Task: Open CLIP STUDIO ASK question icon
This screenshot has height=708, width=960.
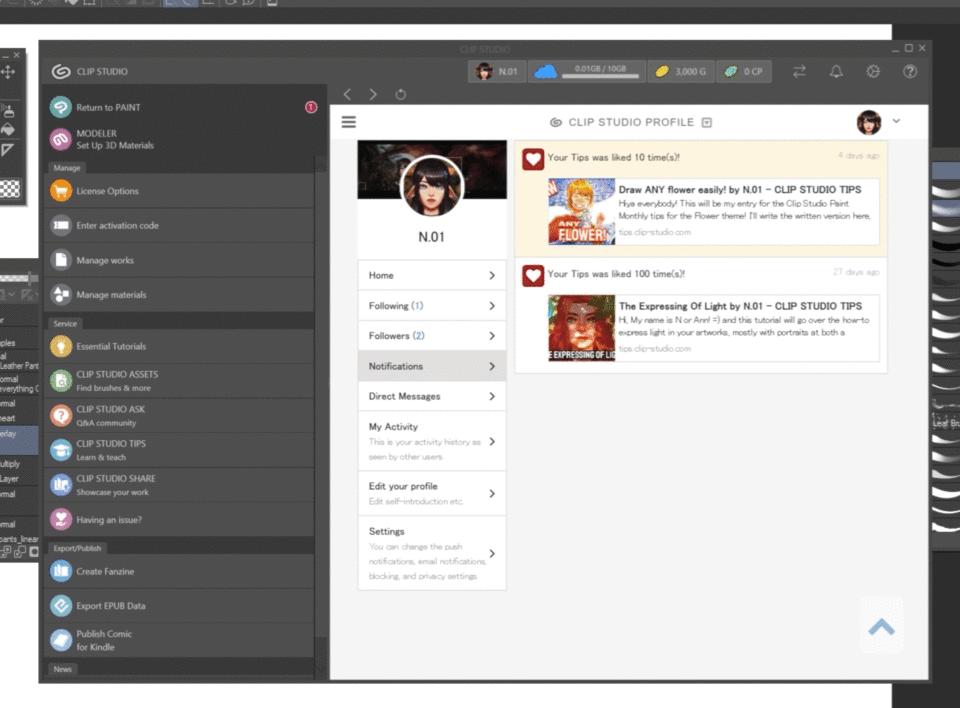Action: [61, 415]
